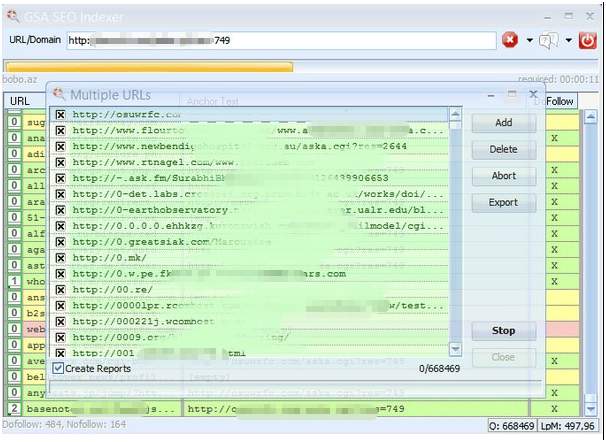Click the red power quit icon
Image resolution: width=606 pixels, height=442 pixels.
coord(587,41)
